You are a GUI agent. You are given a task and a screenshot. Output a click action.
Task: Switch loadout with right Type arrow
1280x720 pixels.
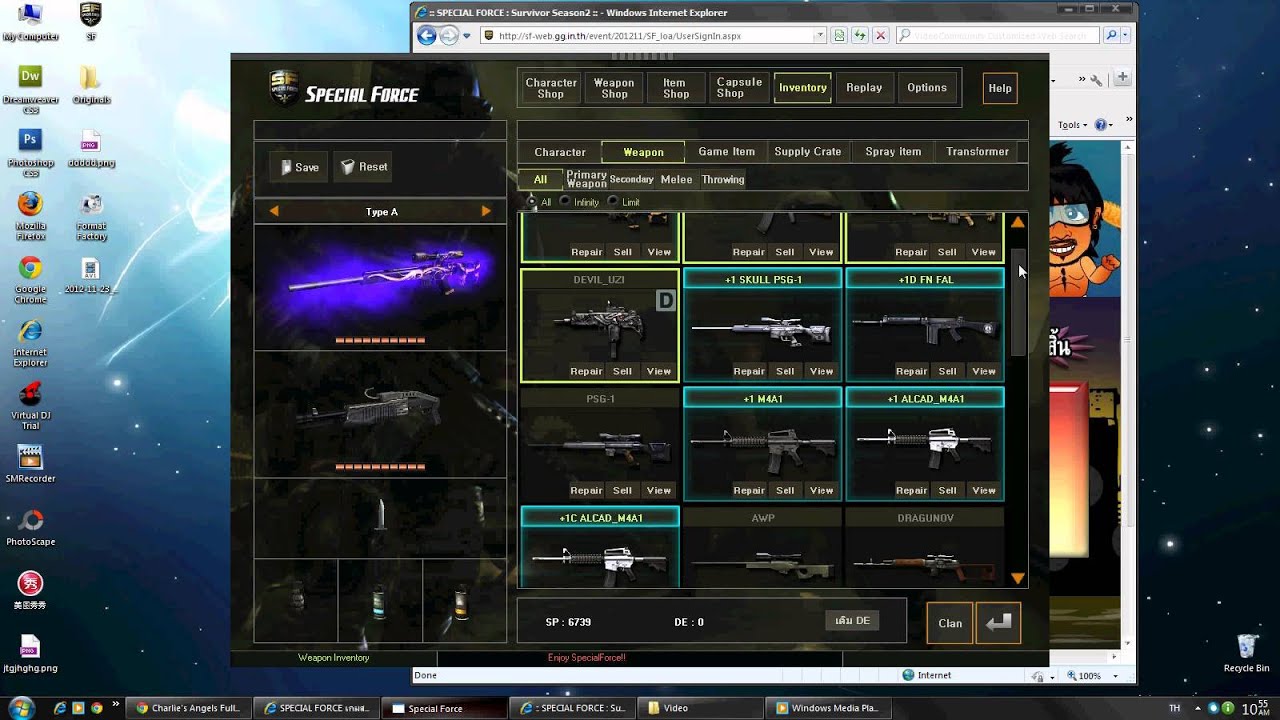(x=486, y=211)
